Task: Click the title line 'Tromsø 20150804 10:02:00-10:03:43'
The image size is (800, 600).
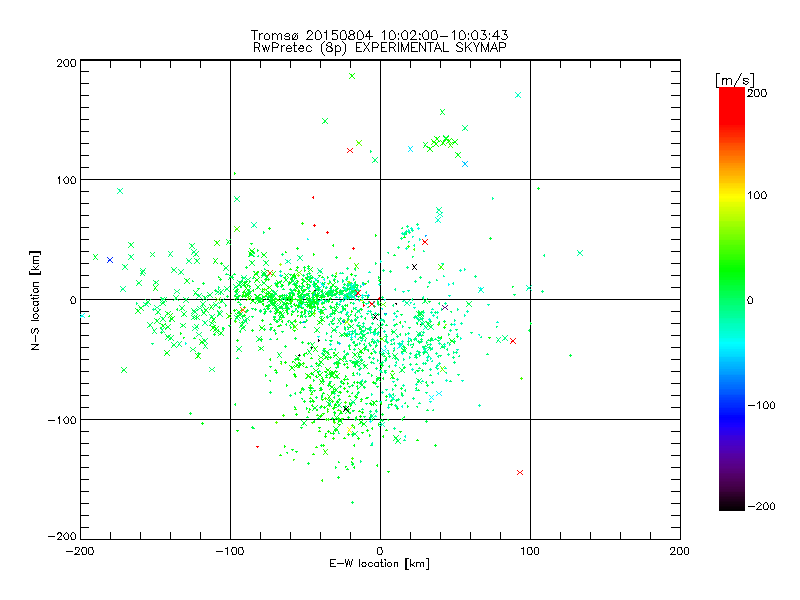Action: tap(379, 35)
